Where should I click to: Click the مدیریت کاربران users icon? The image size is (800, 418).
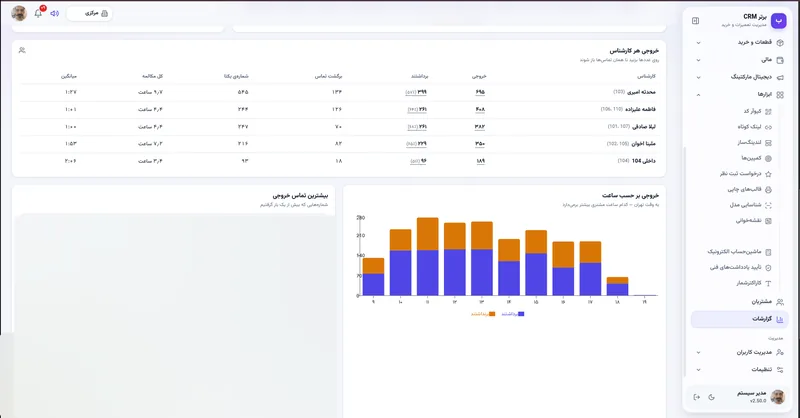(780, 352)
